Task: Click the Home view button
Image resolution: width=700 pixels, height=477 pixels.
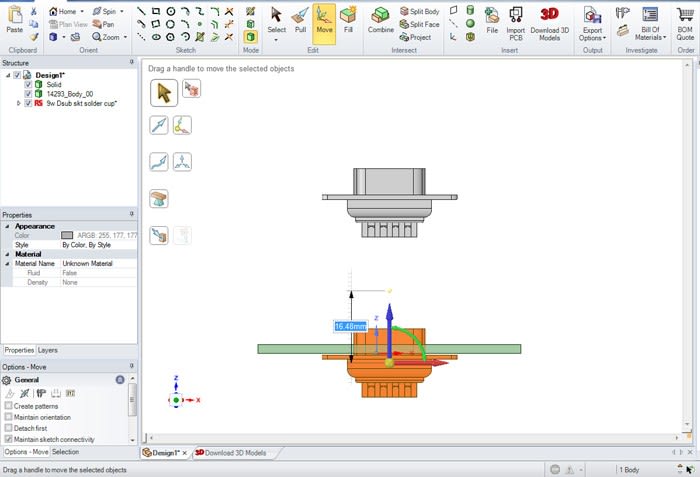Action: (x=62, y=12)
